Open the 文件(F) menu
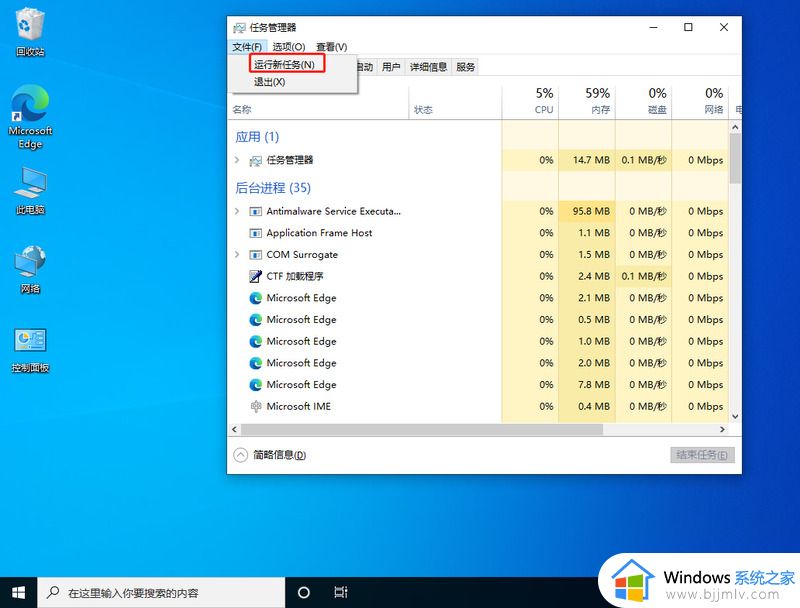 click(x=247, y=47)
